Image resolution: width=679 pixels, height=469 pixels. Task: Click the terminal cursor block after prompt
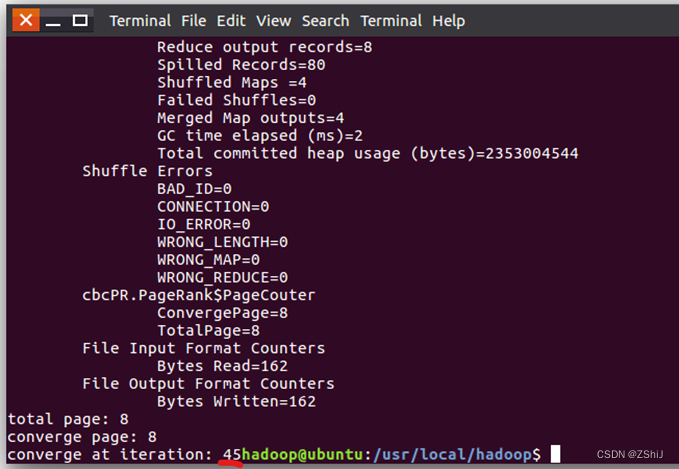pyautogui.click(x=556, y=454)
